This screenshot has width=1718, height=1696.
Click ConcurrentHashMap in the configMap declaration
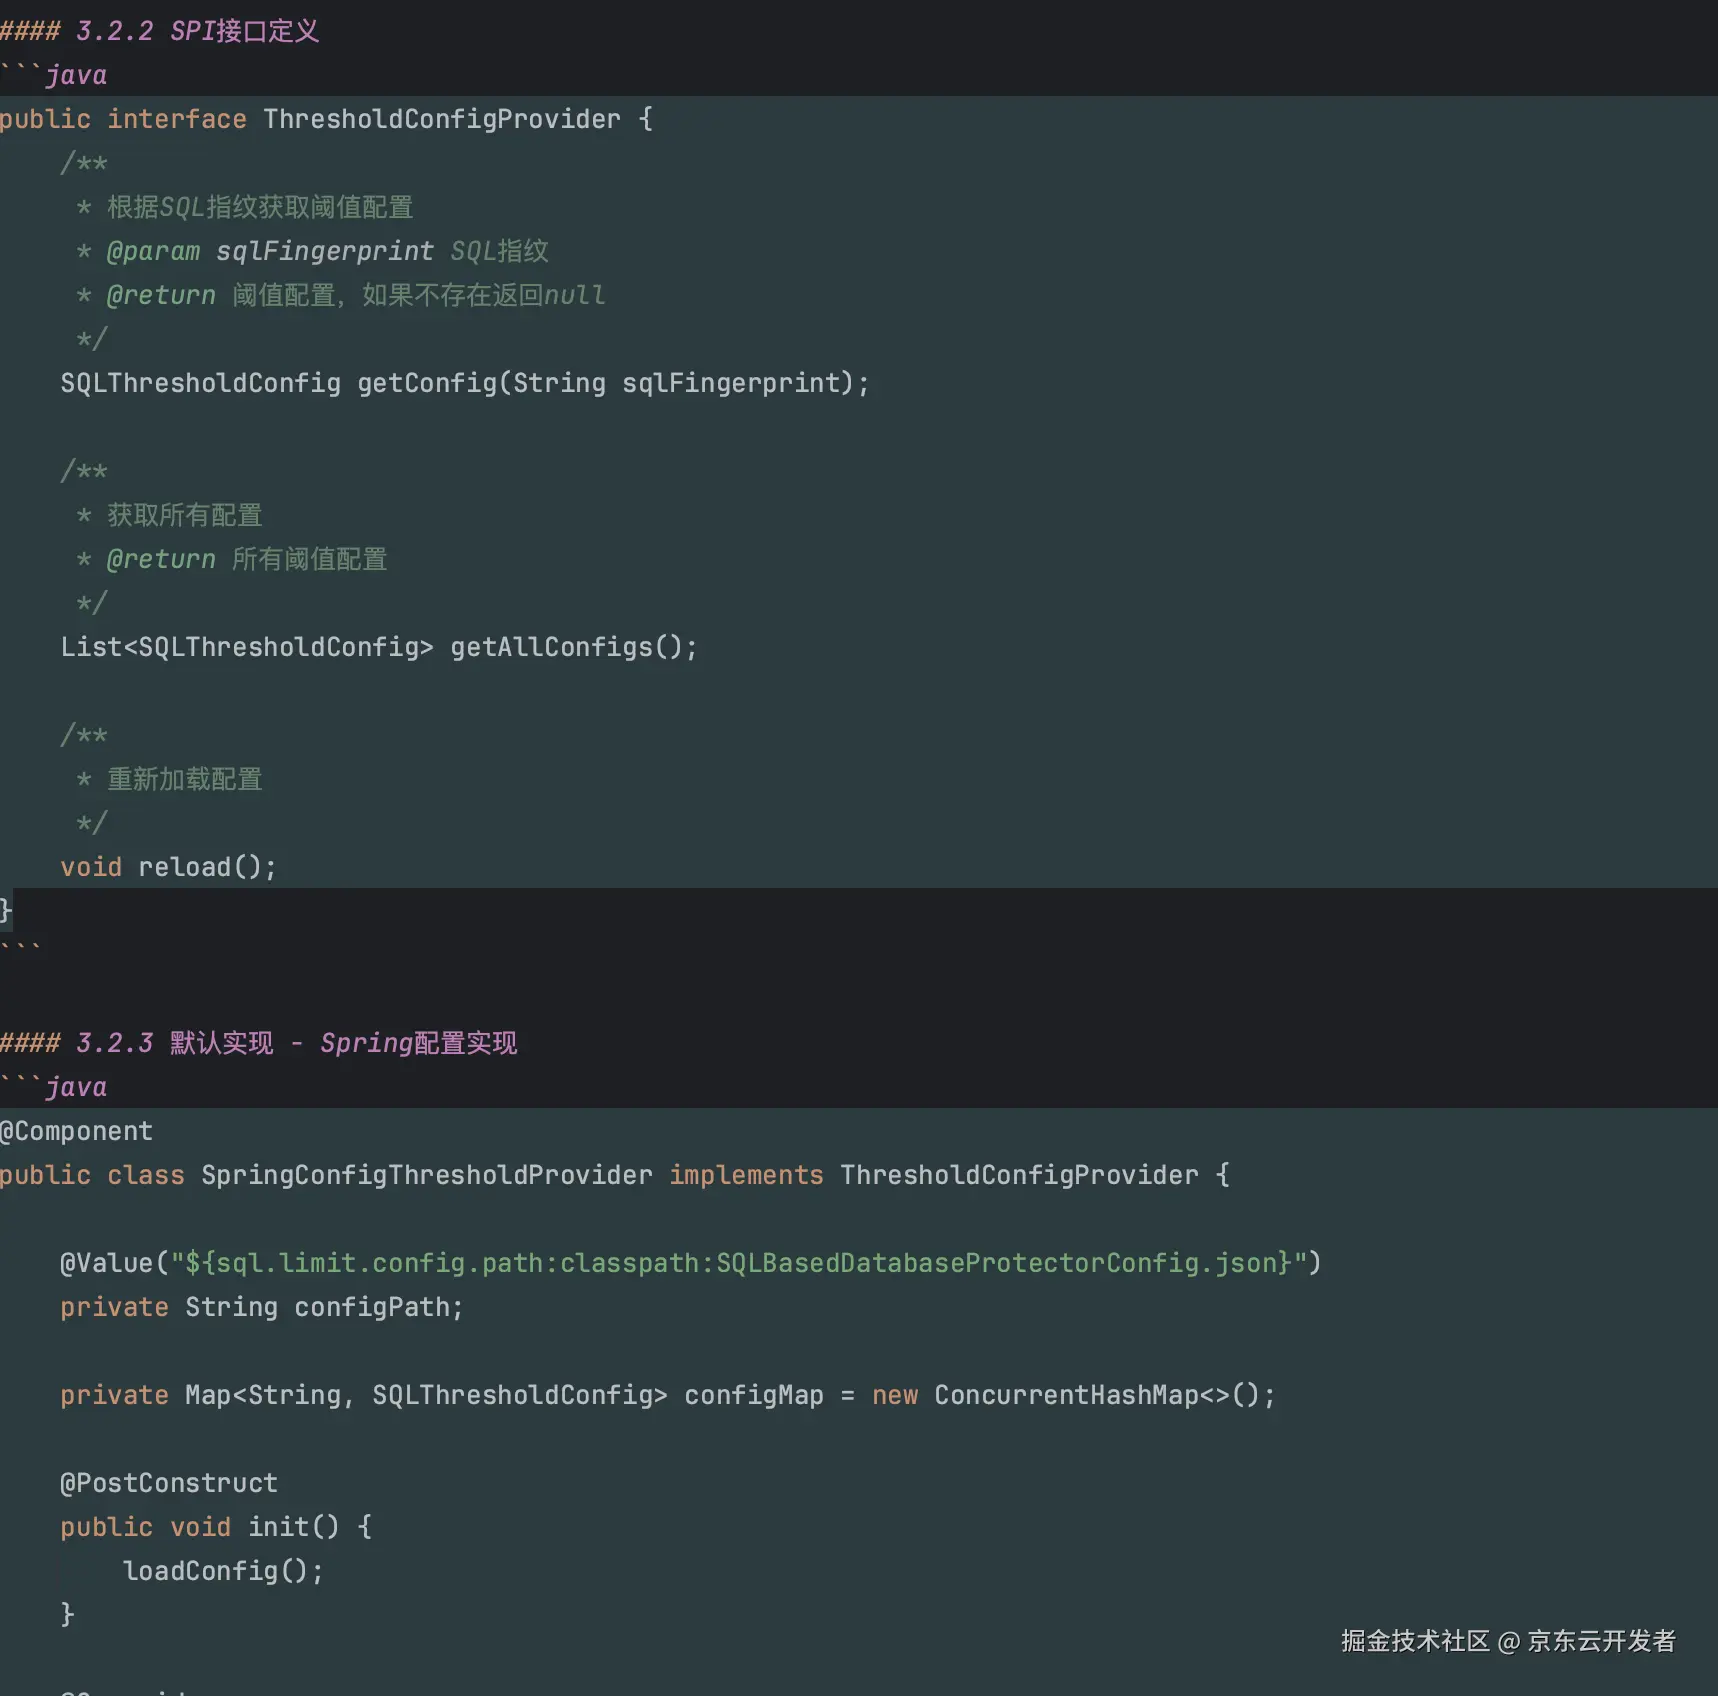click(1066, 1395)
